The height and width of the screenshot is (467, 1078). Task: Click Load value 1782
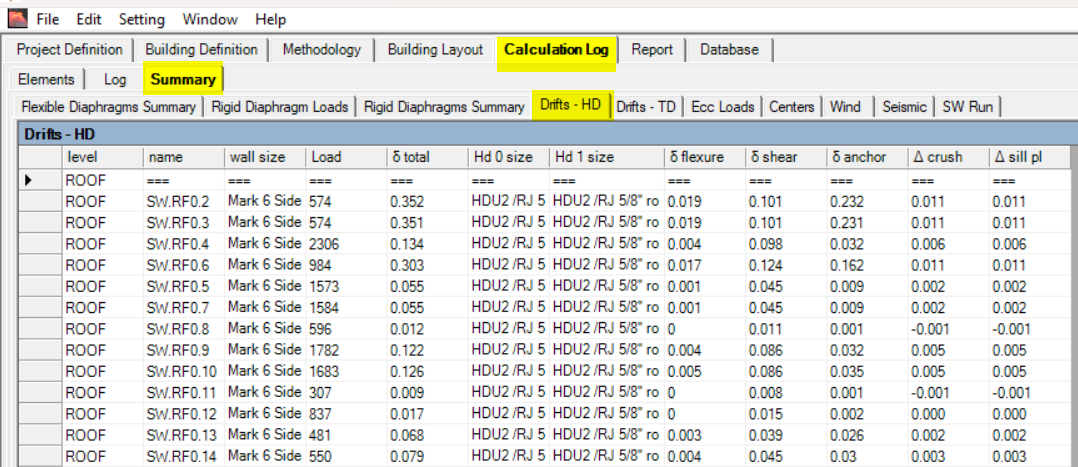pos(346,351)
